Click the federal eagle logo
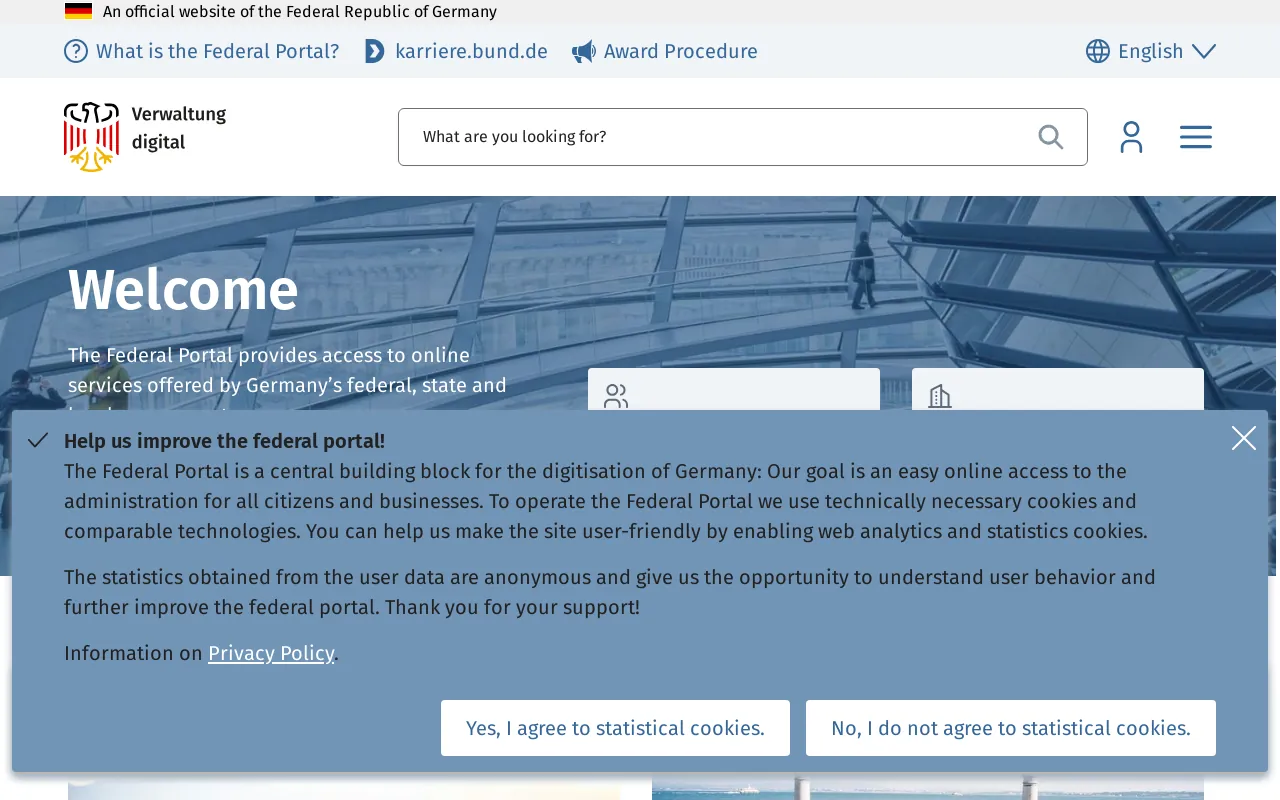This screenshot has height=800, width=1280. click(91, 137)
